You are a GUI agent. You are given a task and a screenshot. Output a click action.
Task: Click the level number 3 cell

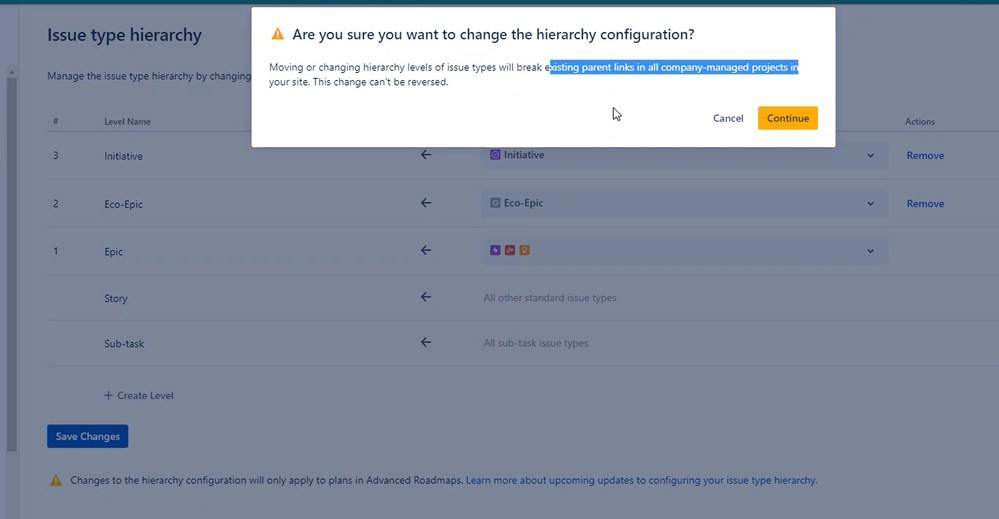55,155
